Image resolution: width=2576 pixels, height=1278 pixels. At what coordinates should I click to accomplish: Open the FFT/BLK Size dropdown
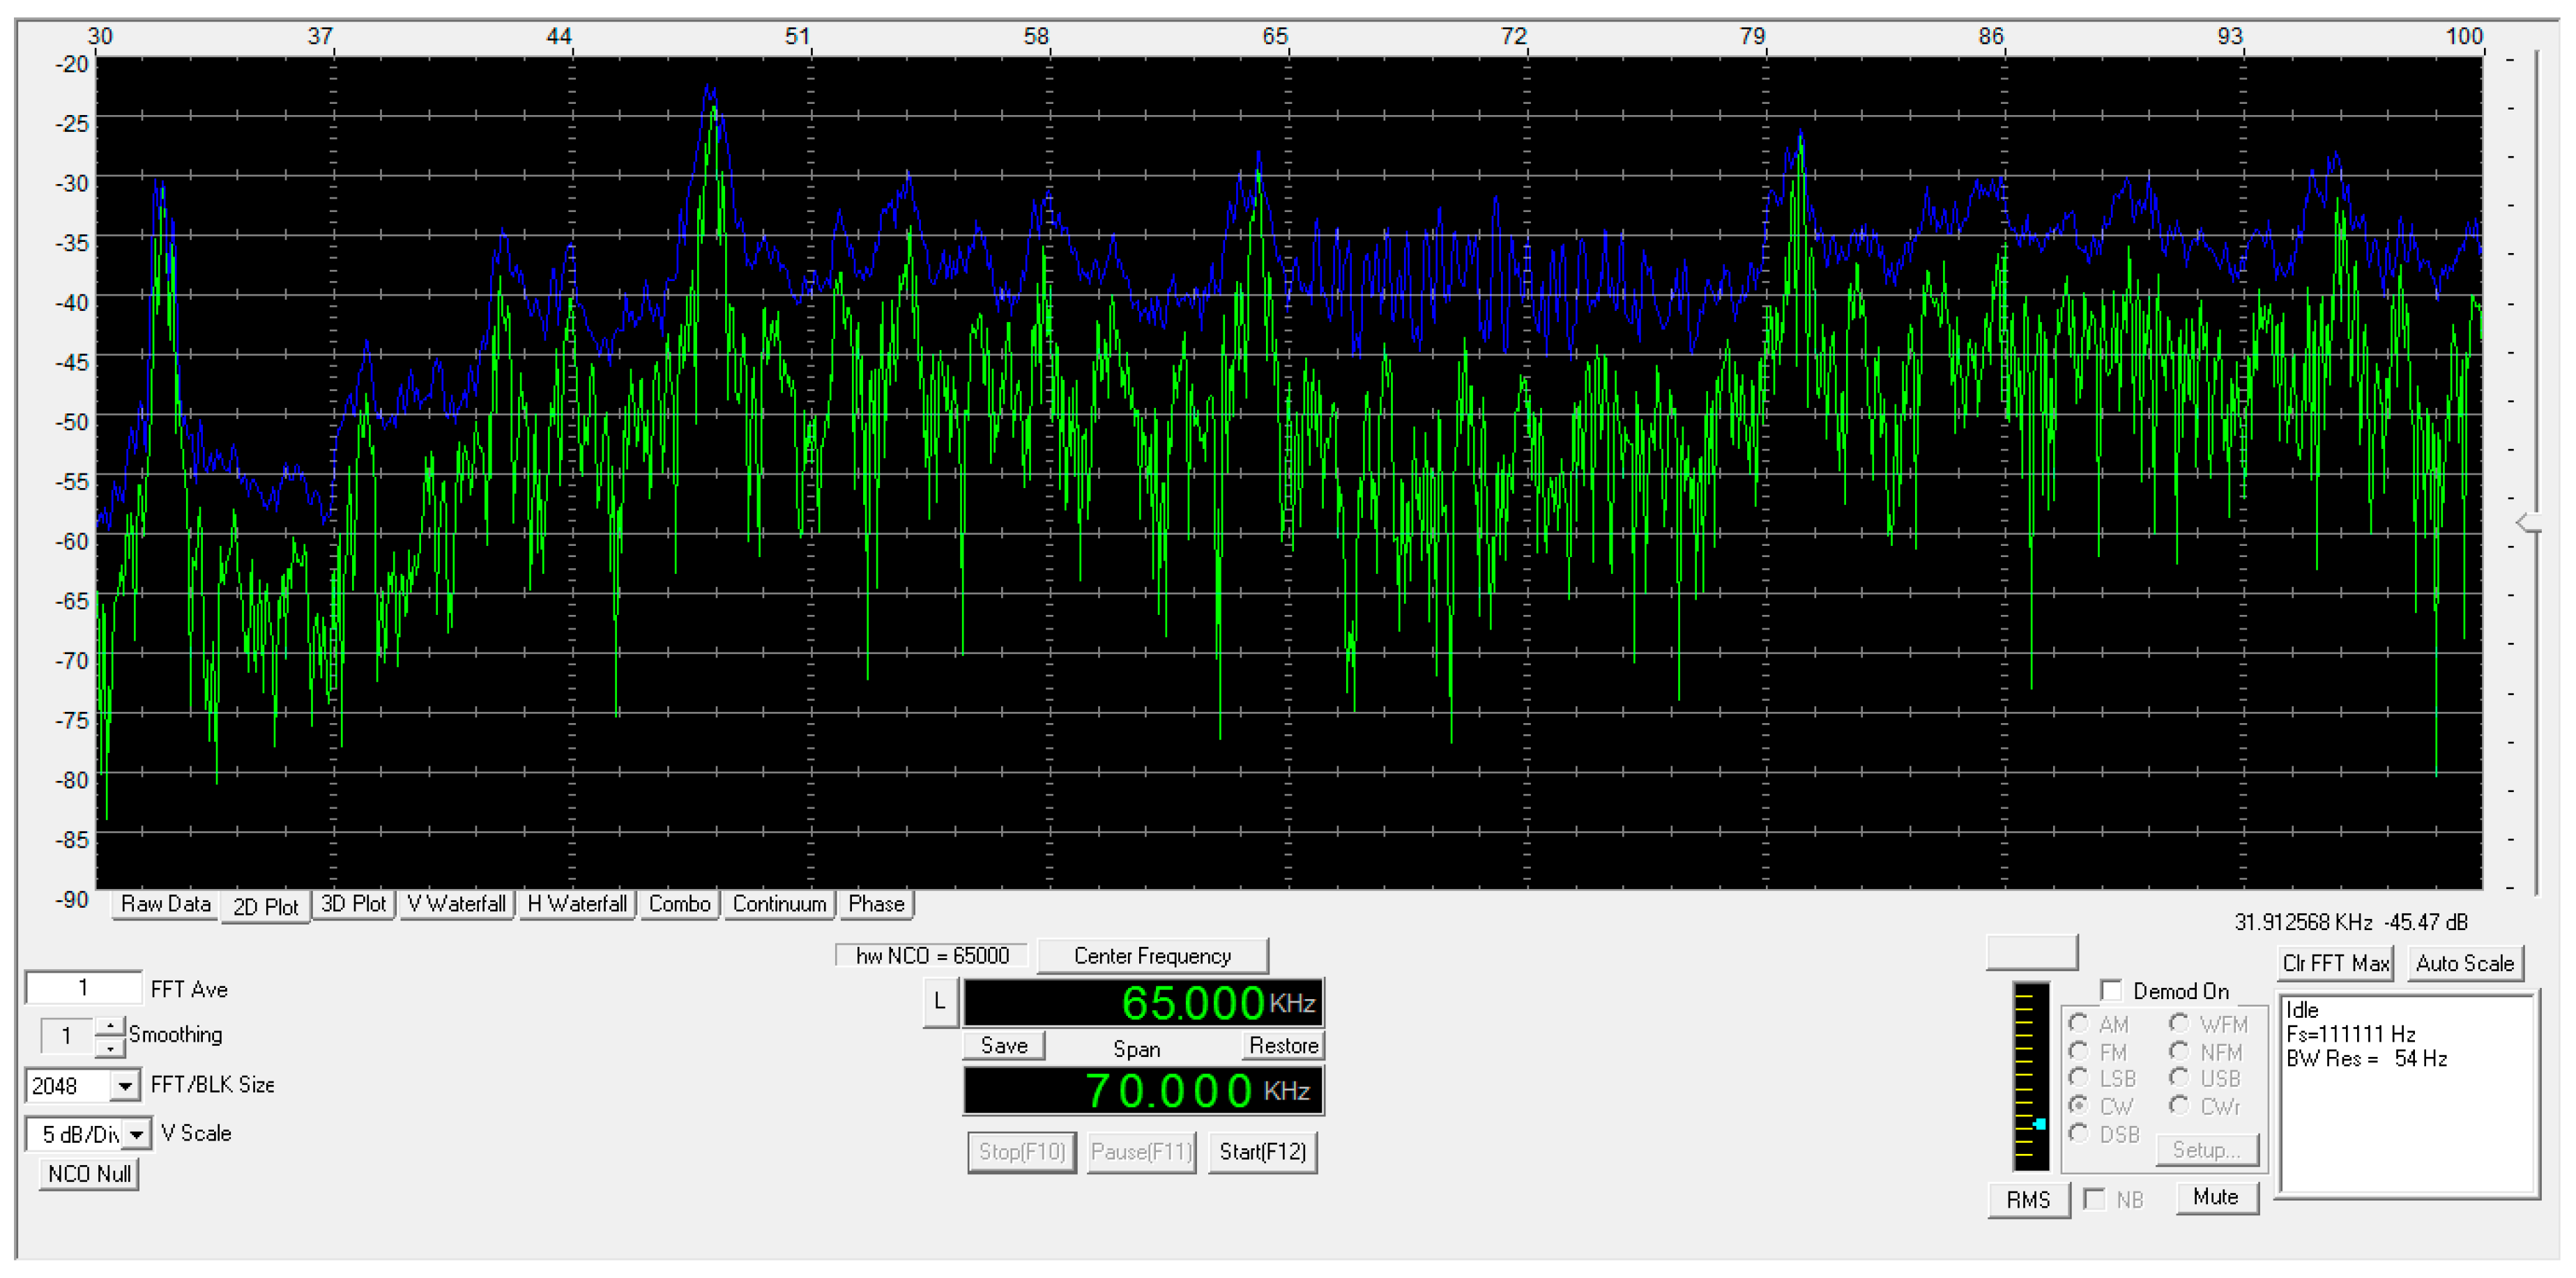point(124,1085)
